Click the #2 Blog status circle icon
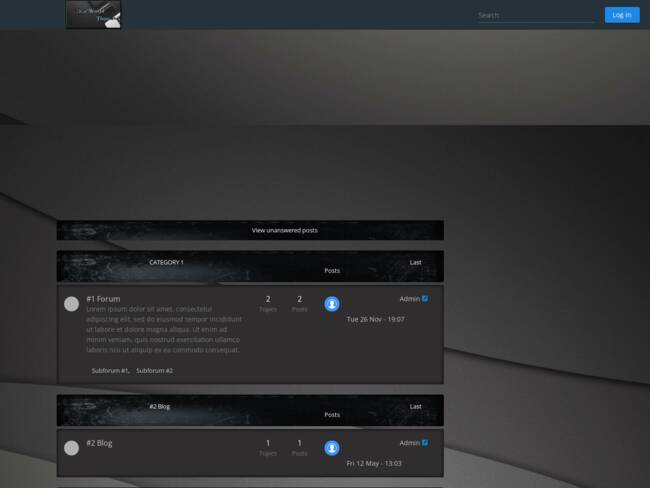 coord(72,448)
